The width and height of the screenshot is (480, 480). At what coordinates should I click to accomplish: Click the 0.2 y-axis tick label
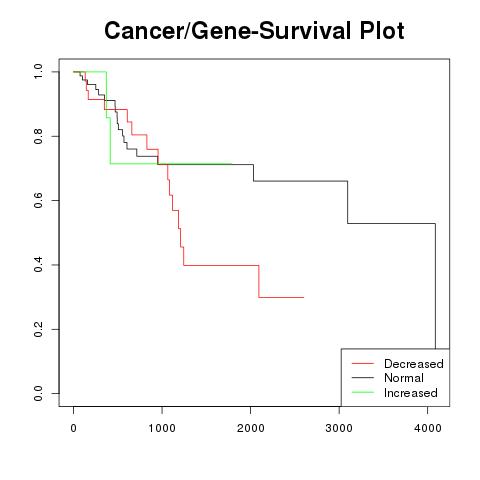[38, 329]
